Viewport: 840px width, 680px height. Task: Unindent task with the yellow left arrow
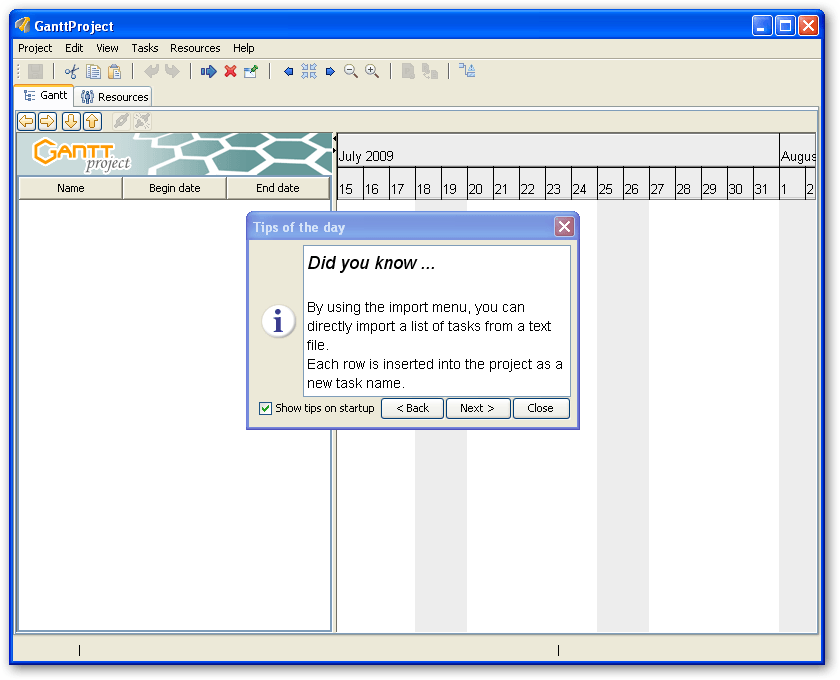coord(26,121)
